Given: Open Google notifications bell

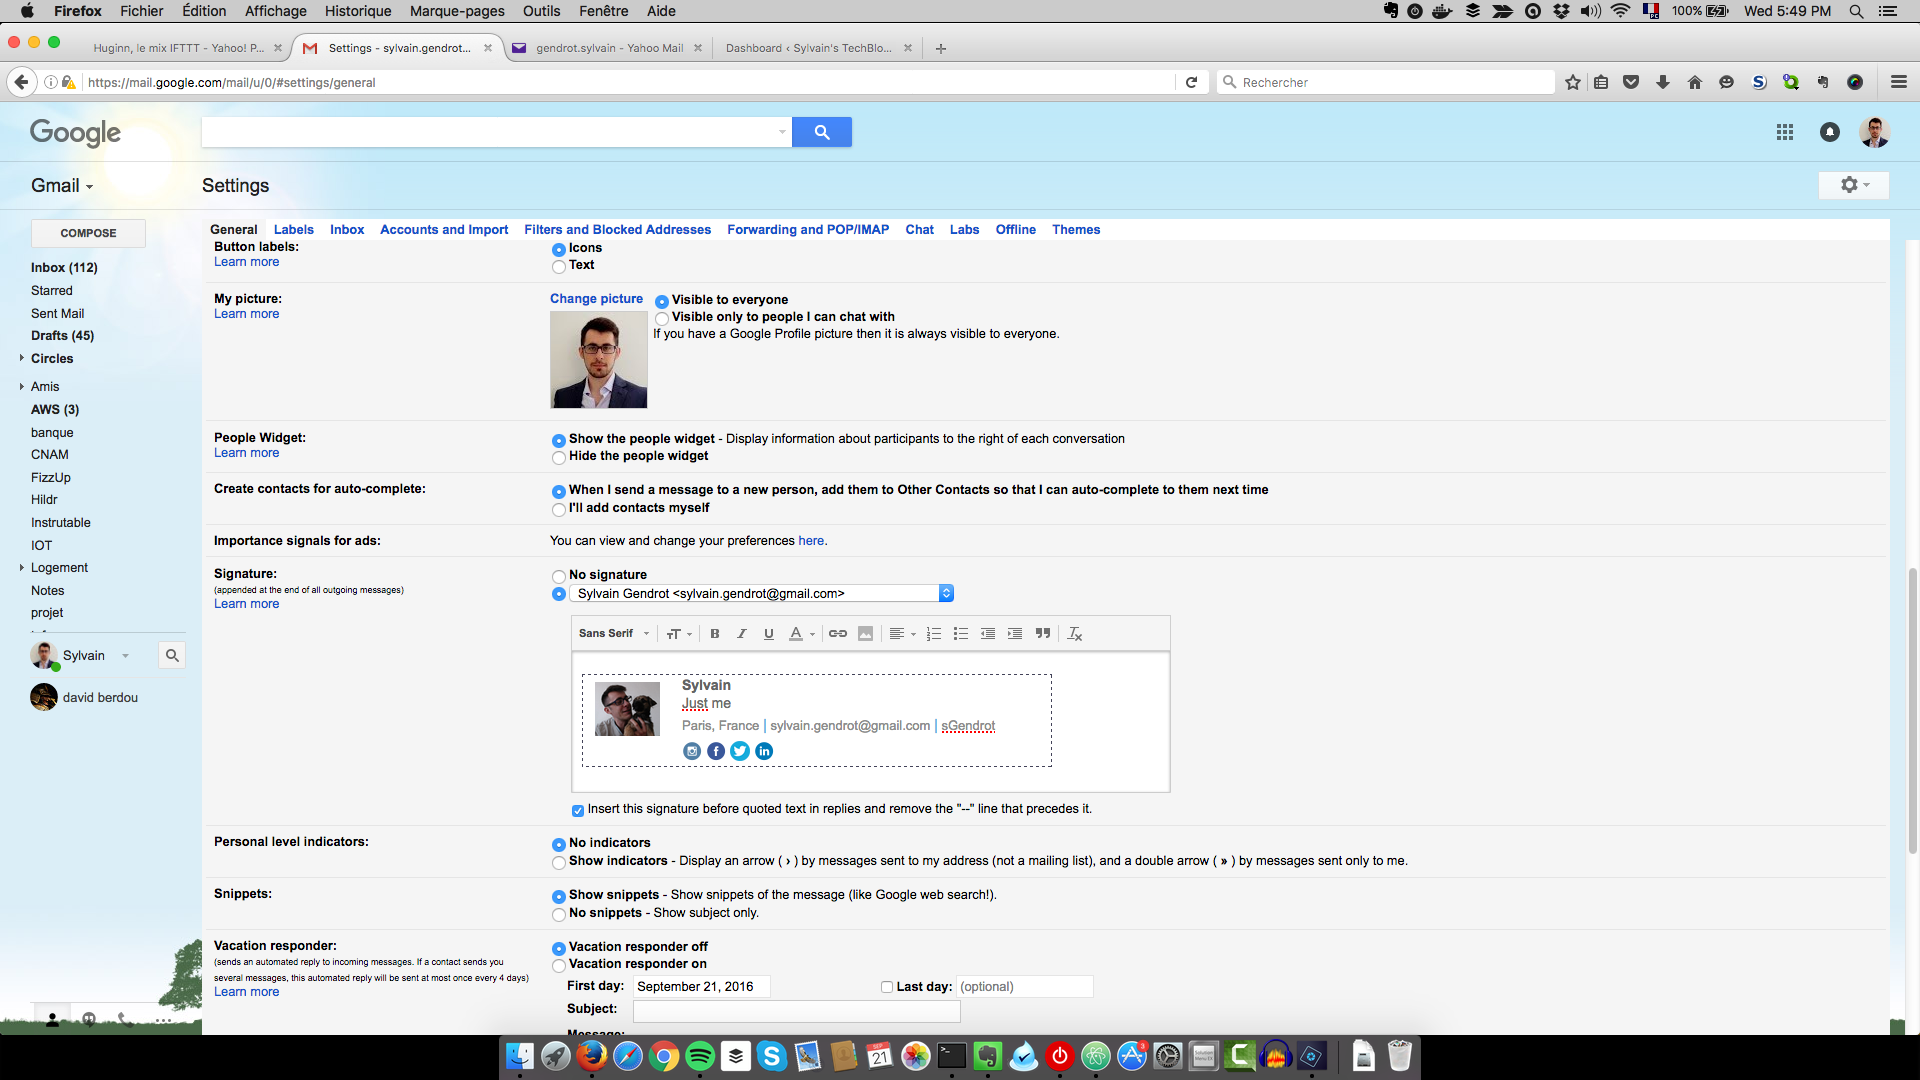Looking at the screenshot, I should (x=1830, y=132).
